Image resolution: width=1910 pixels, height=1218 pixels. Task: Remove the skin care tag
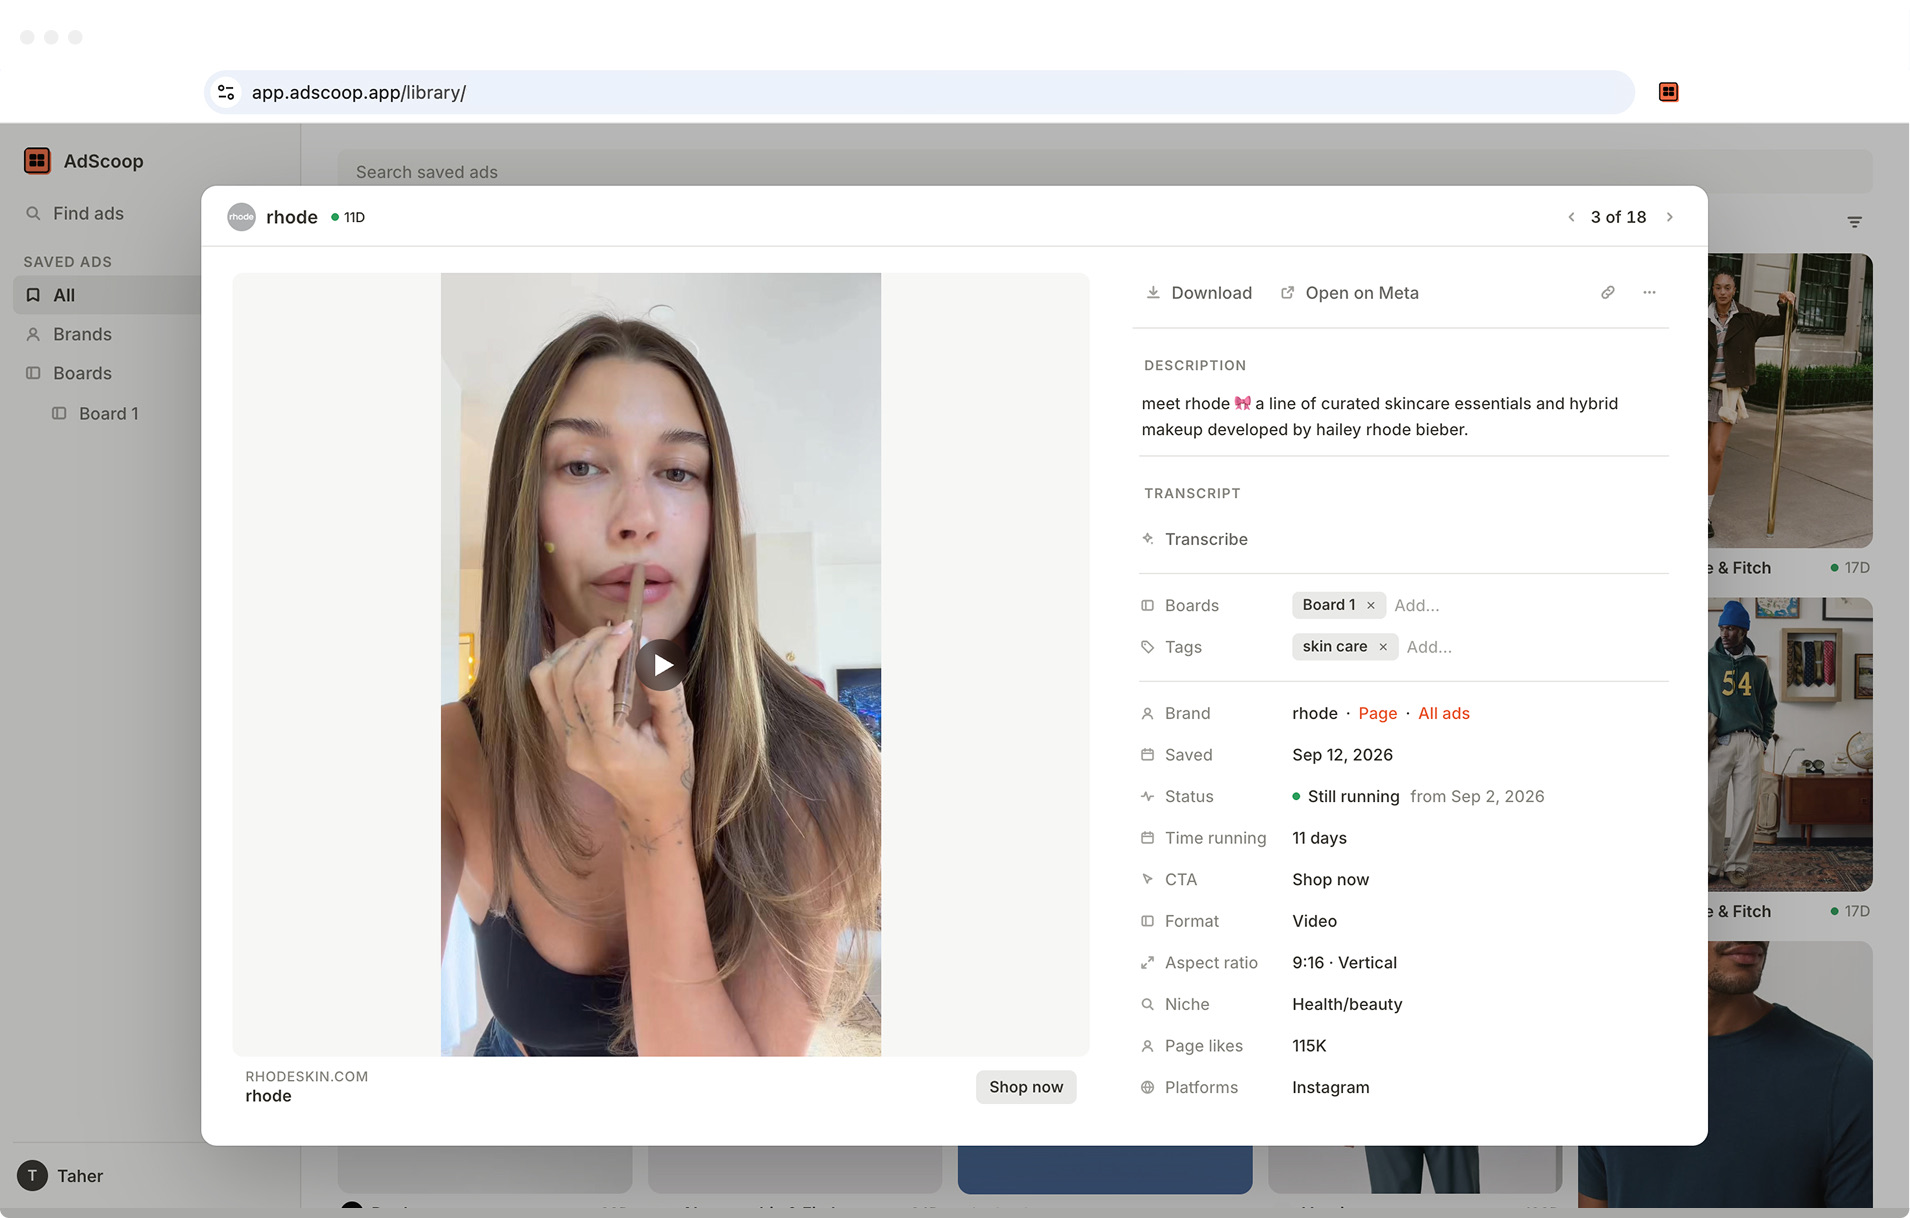click(x=1383, y=647)
